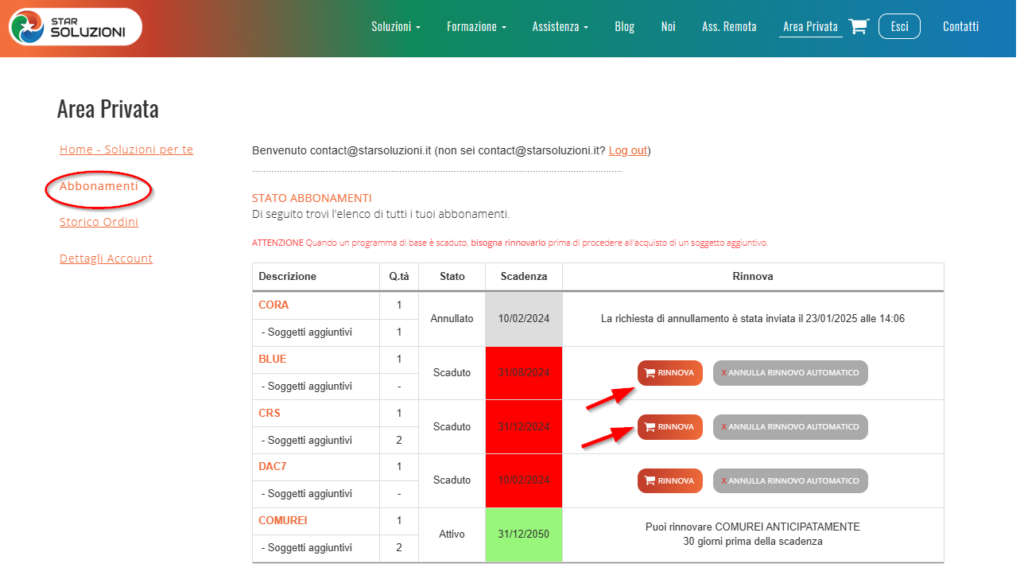Click the grey 10/02/2024 CORA expiry cell

pos(524,319)
